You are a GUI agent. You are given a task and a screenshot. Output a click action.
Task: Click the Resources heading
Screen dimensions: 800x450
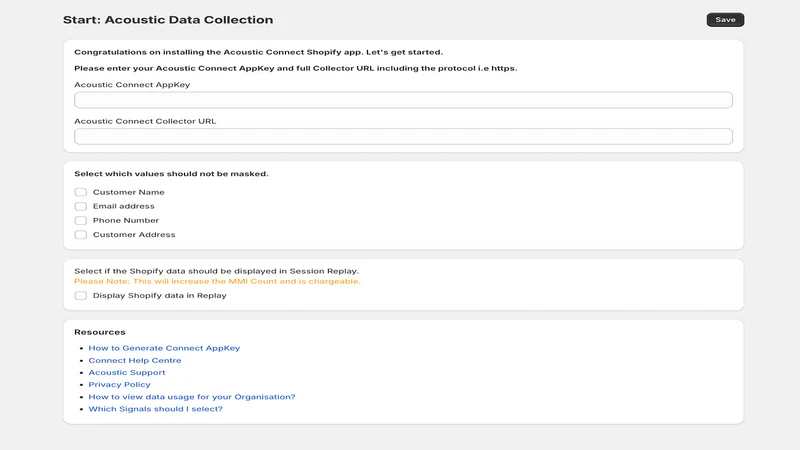99,332
